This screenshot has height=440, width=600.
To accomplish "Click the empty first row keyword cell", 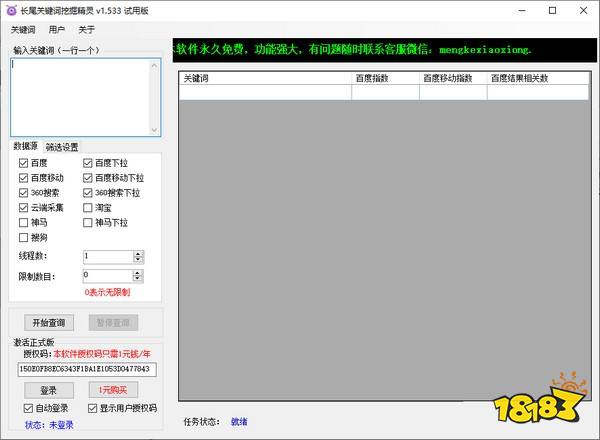I will pyautogui.click(x=265, y=93).
